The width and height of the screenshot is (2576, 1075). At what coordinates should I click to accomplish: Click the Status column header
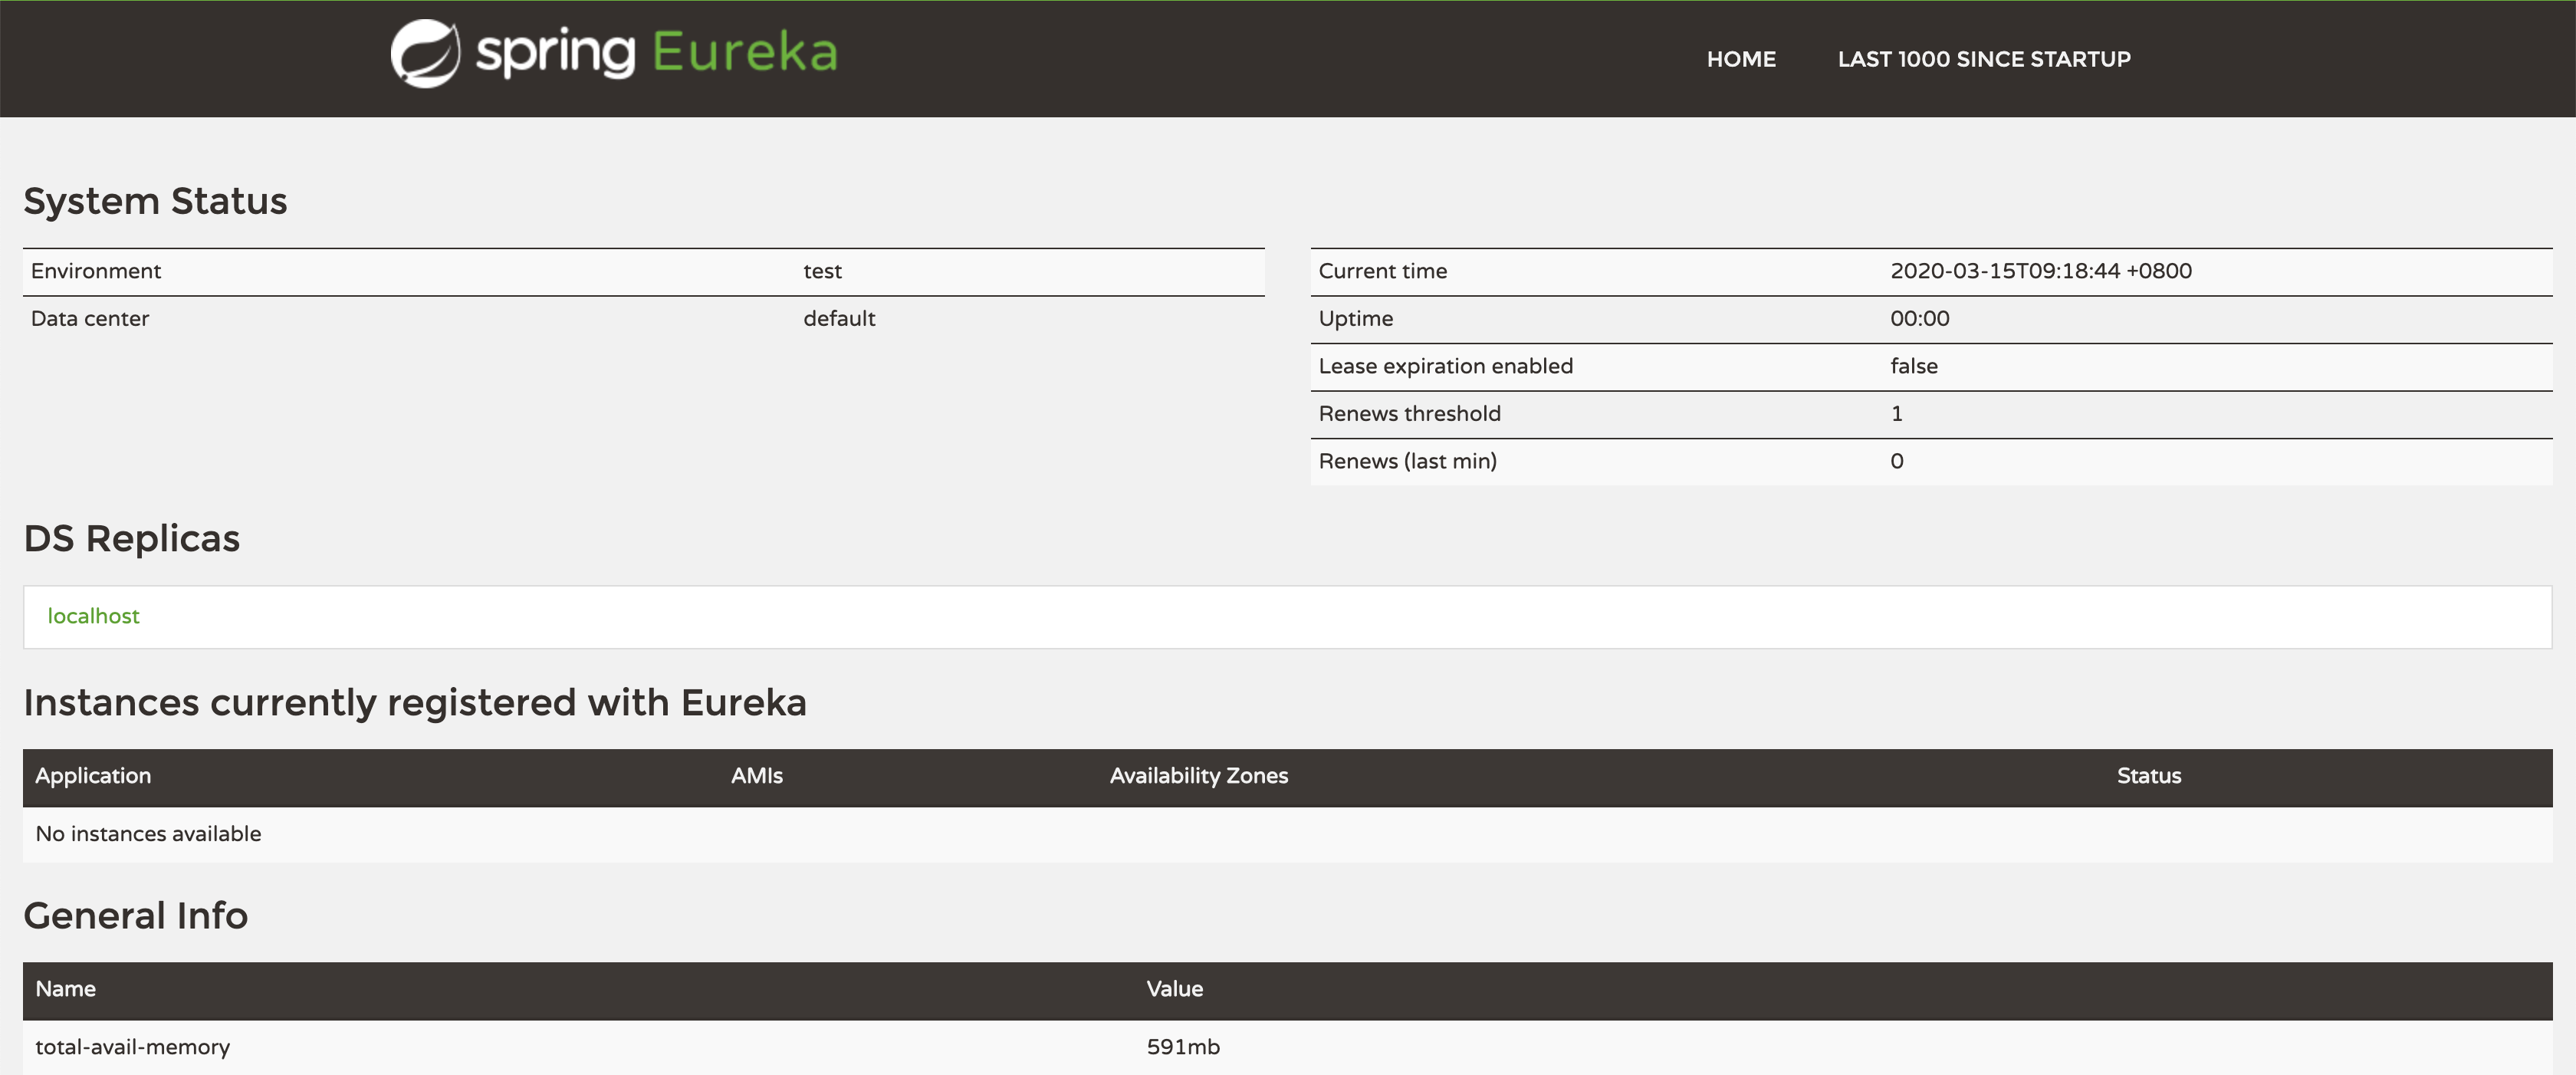(2148, 776)
